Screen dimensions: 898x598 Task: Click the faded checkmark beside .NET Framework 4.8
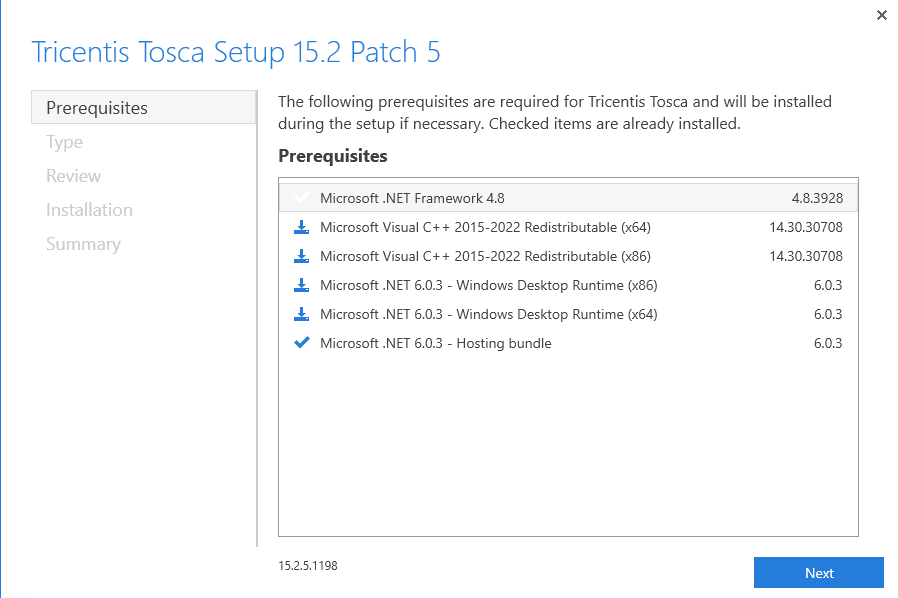(x=301, y=198)
